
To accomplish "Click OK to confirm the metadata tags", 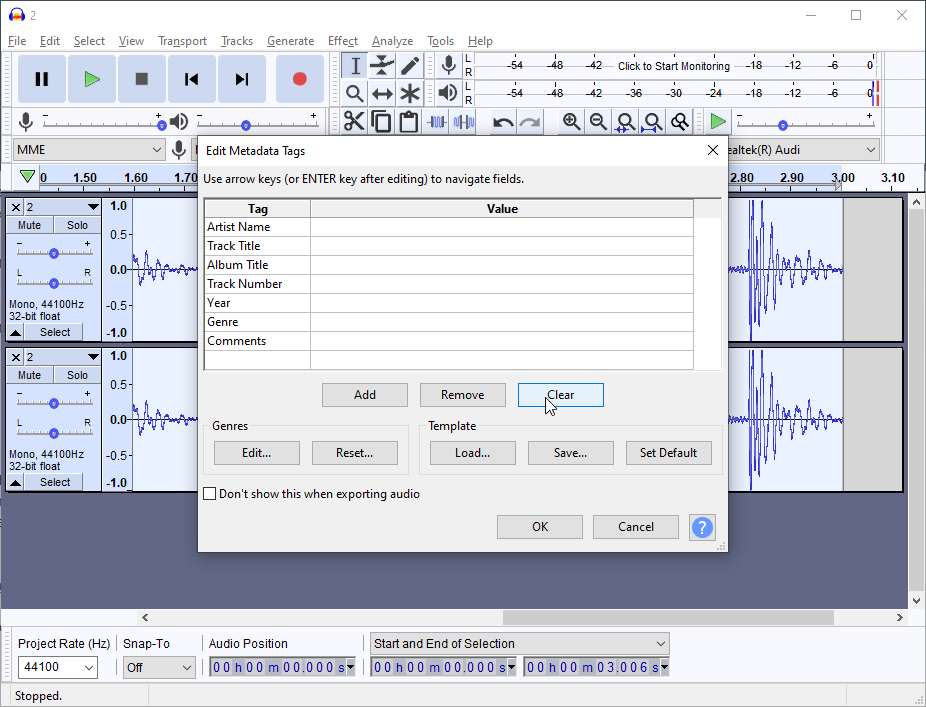I will 540,527.
